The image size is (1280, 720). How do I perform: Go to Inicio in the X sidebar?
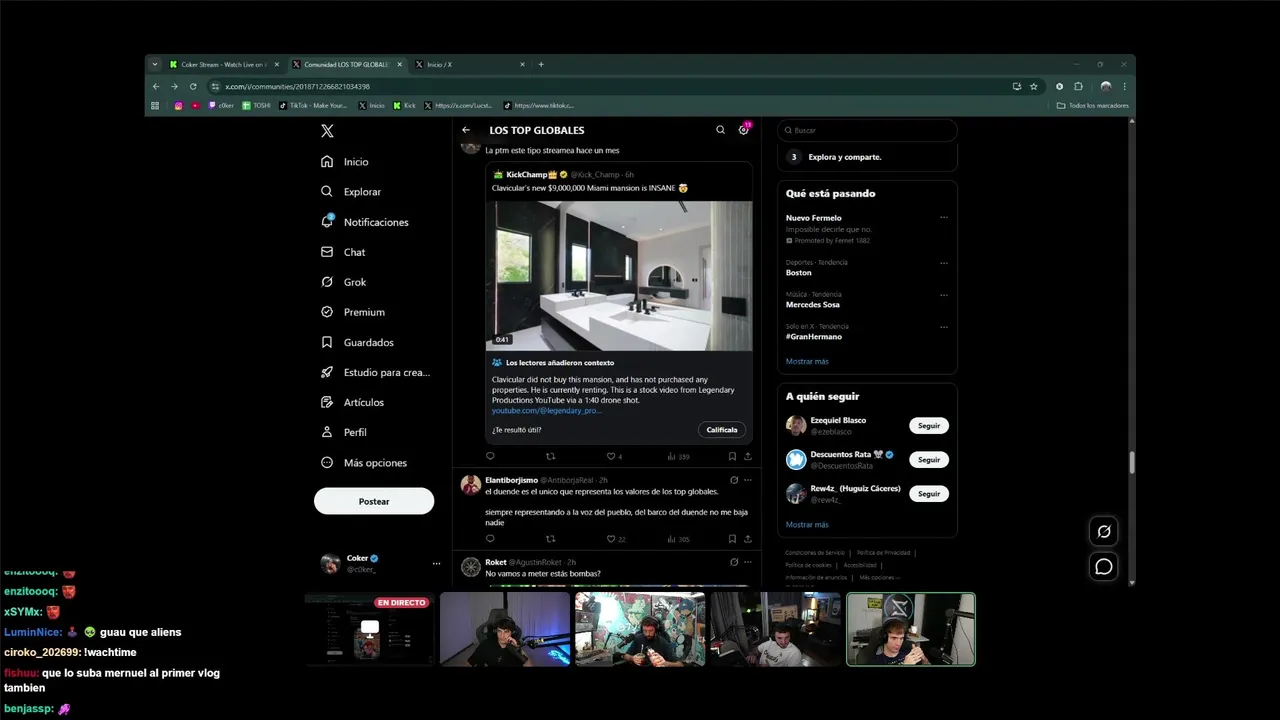click(x=345, y=161)
